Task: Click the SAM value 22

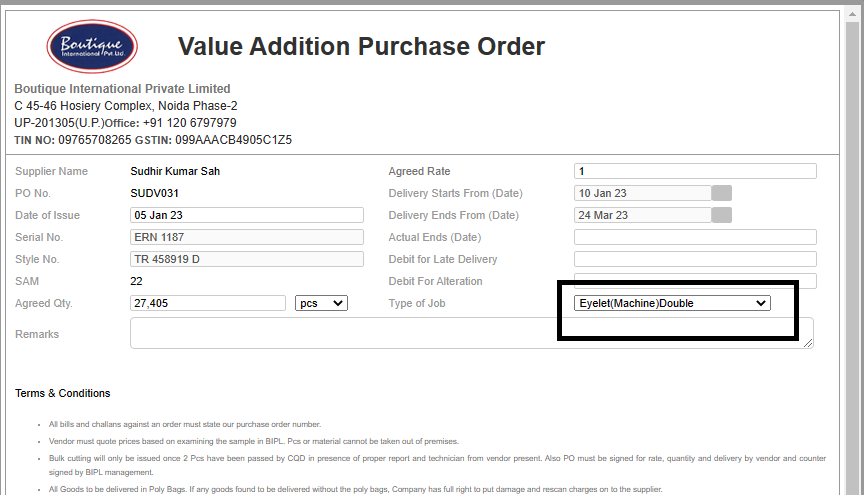Action: [x=136, y=281]
